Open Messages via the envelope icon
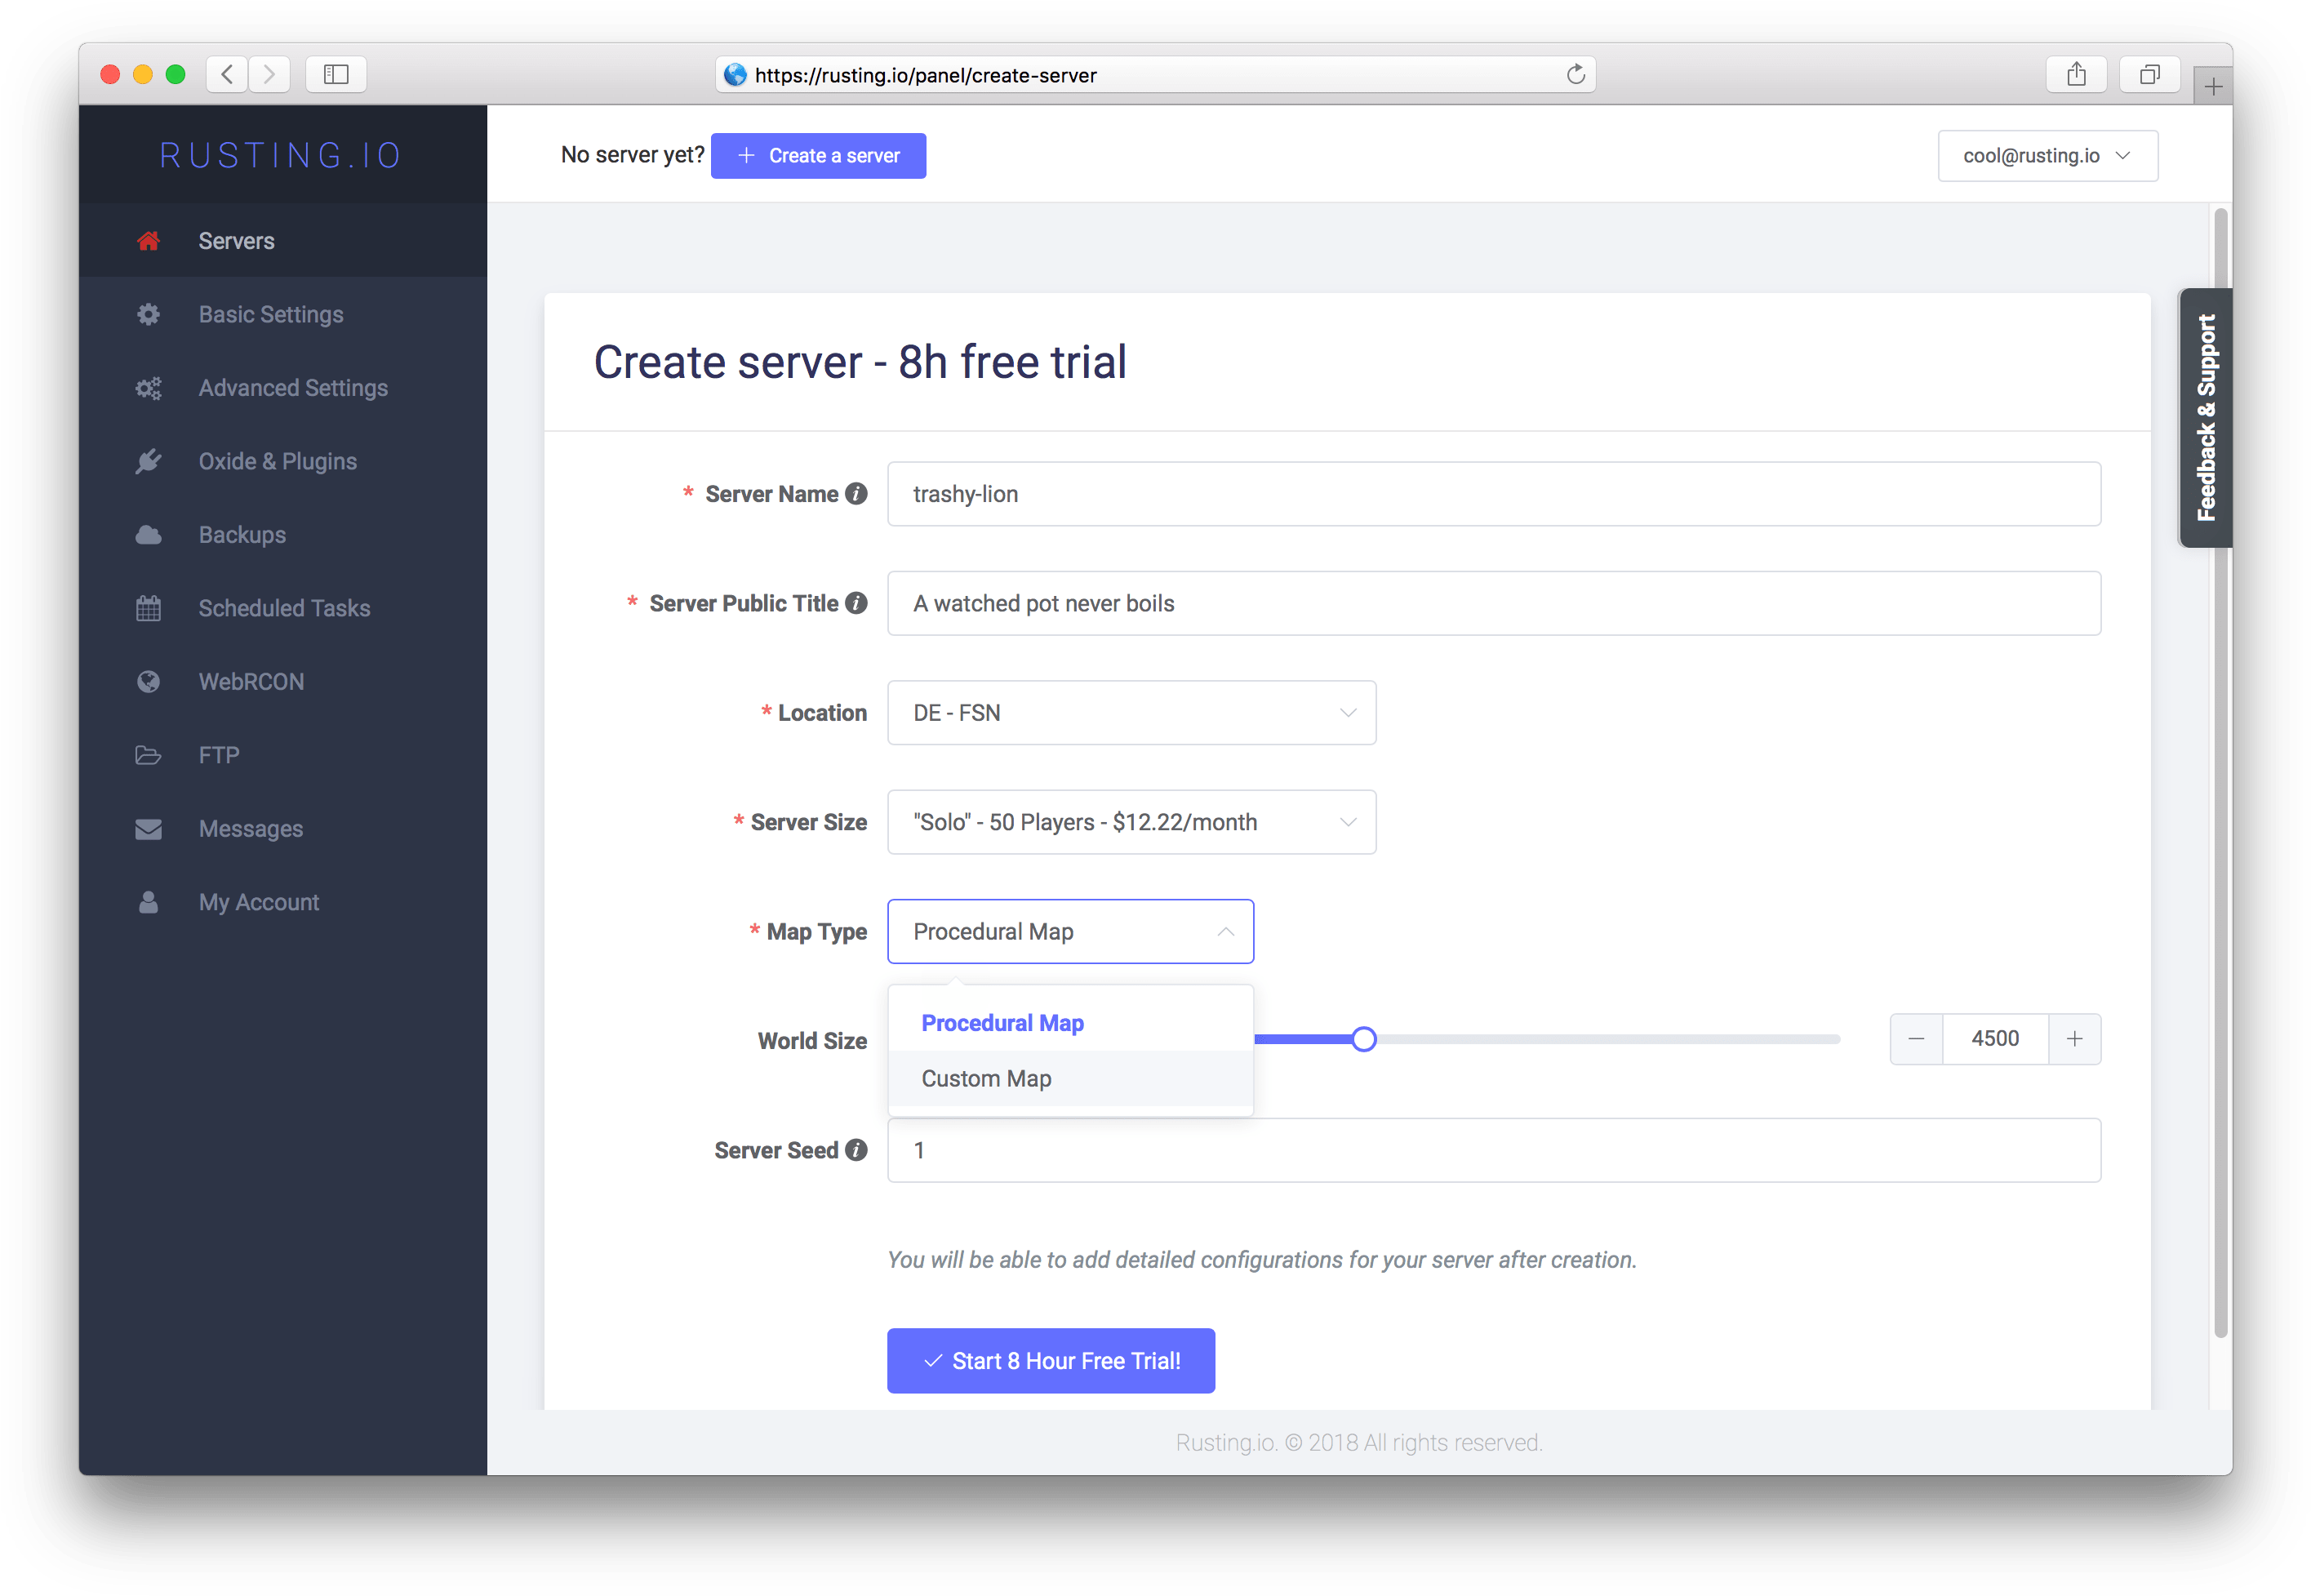This screenshot has width=2311, height=1596. point(148,828)
